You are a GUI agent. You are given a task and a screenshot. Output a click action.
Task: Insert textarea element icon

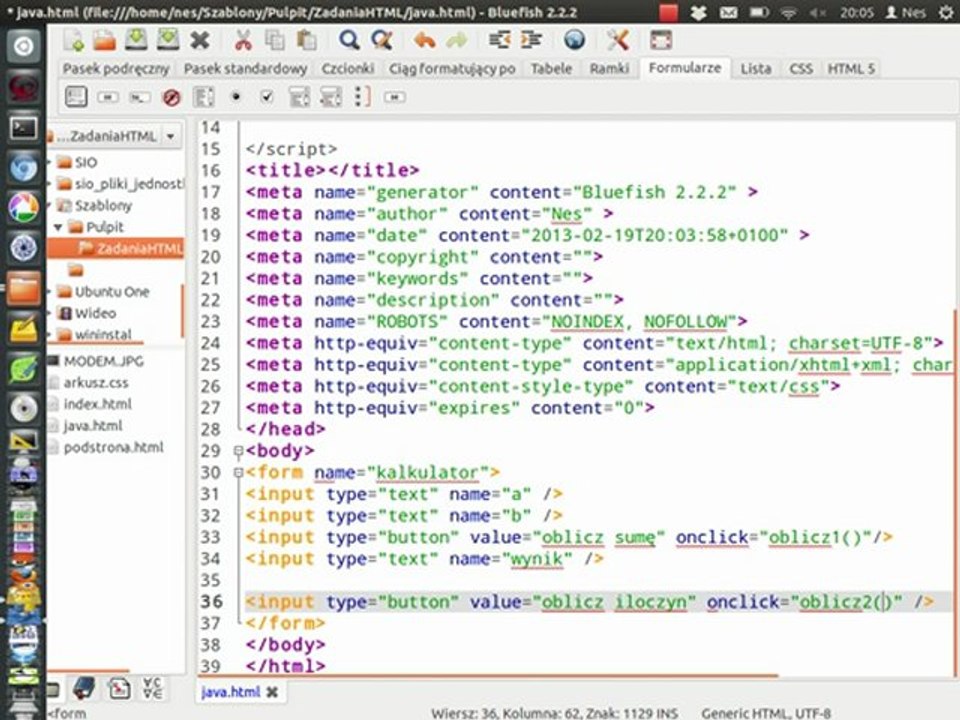coord(203,97)
